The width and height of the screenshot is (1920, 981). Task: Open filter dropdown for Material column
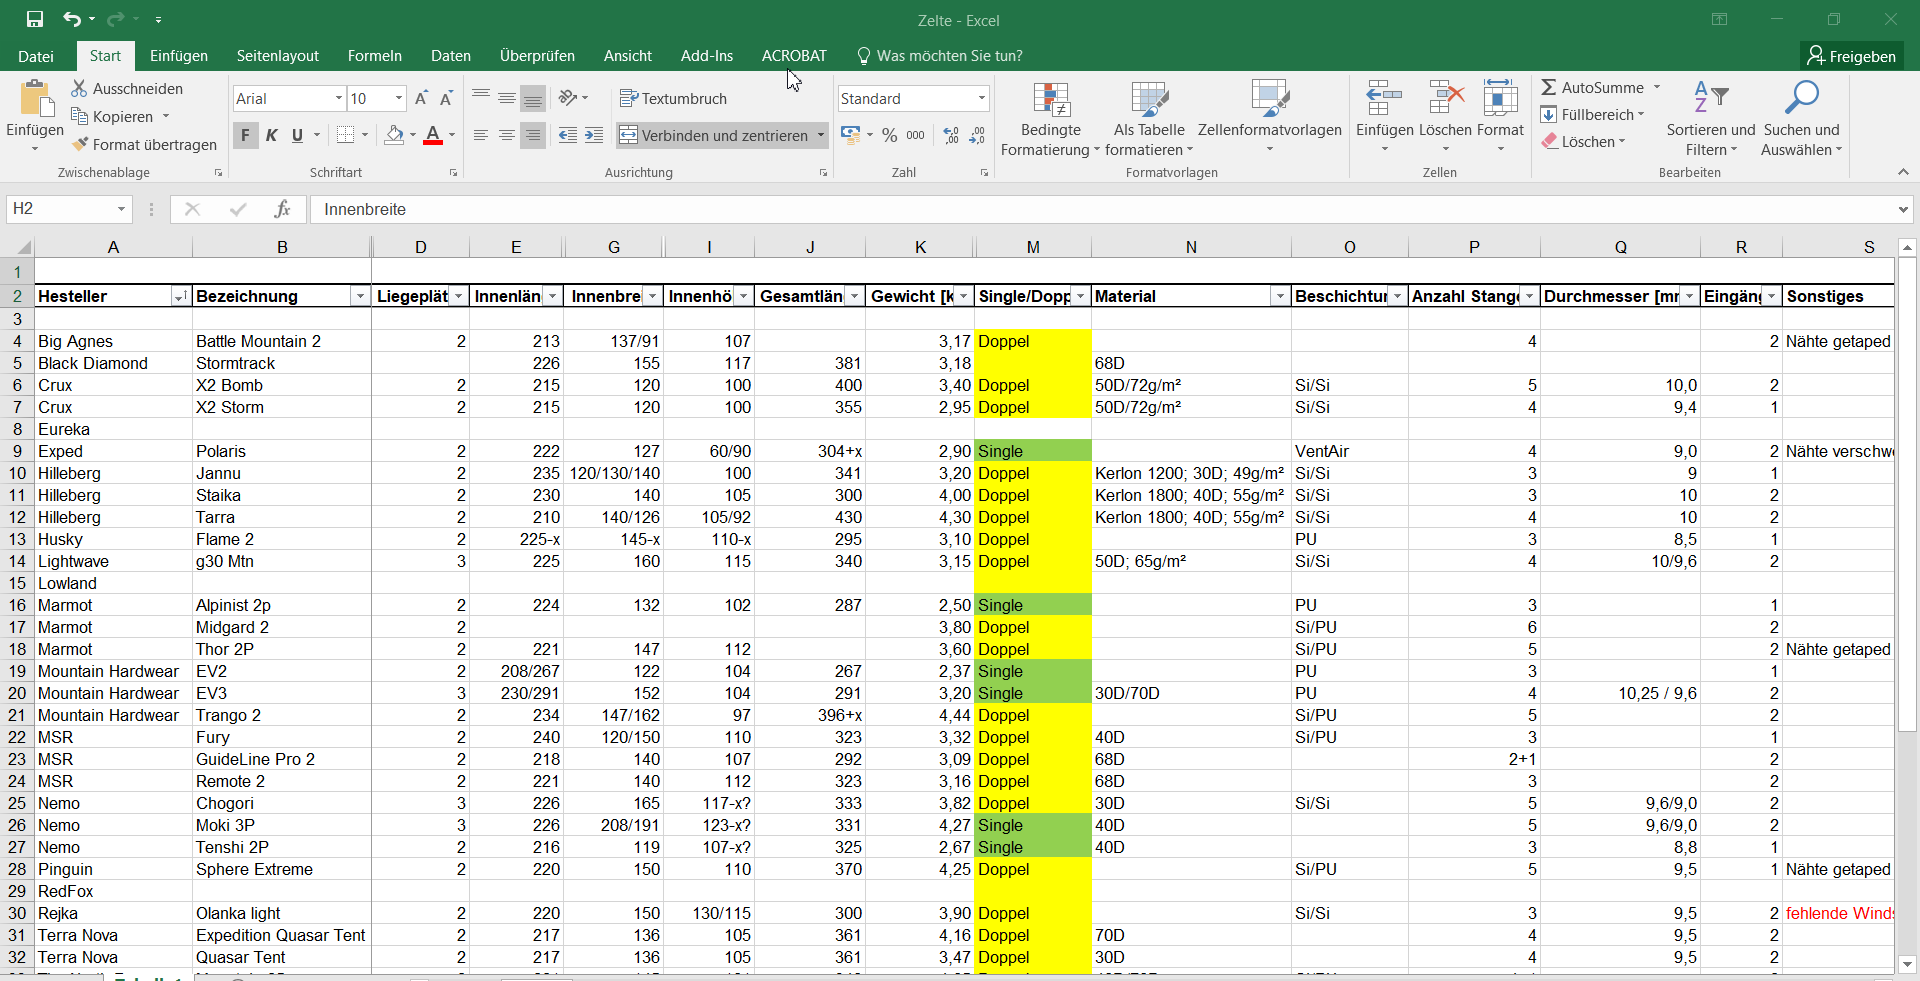tap(1280, 296)
